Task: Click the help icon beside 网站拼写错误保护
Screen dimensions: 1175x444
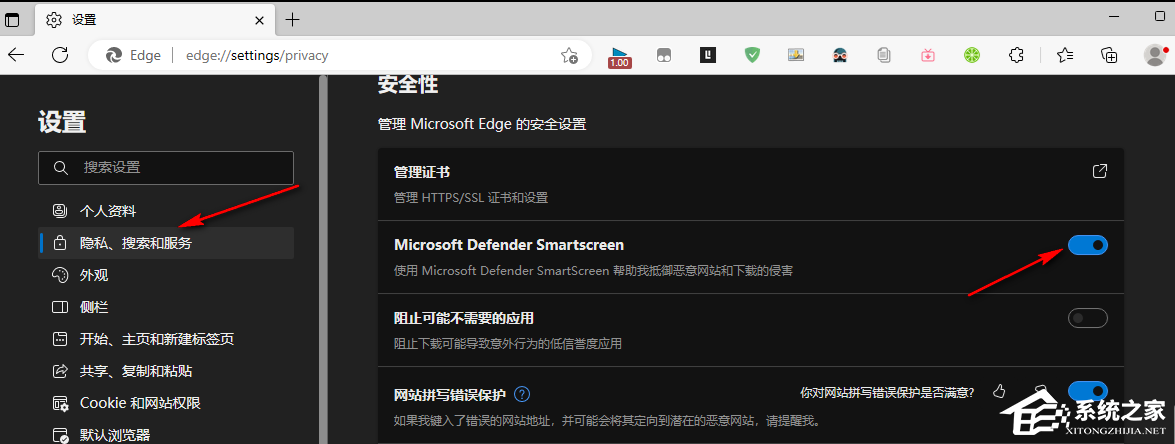Action: click(x=521, y=394)
